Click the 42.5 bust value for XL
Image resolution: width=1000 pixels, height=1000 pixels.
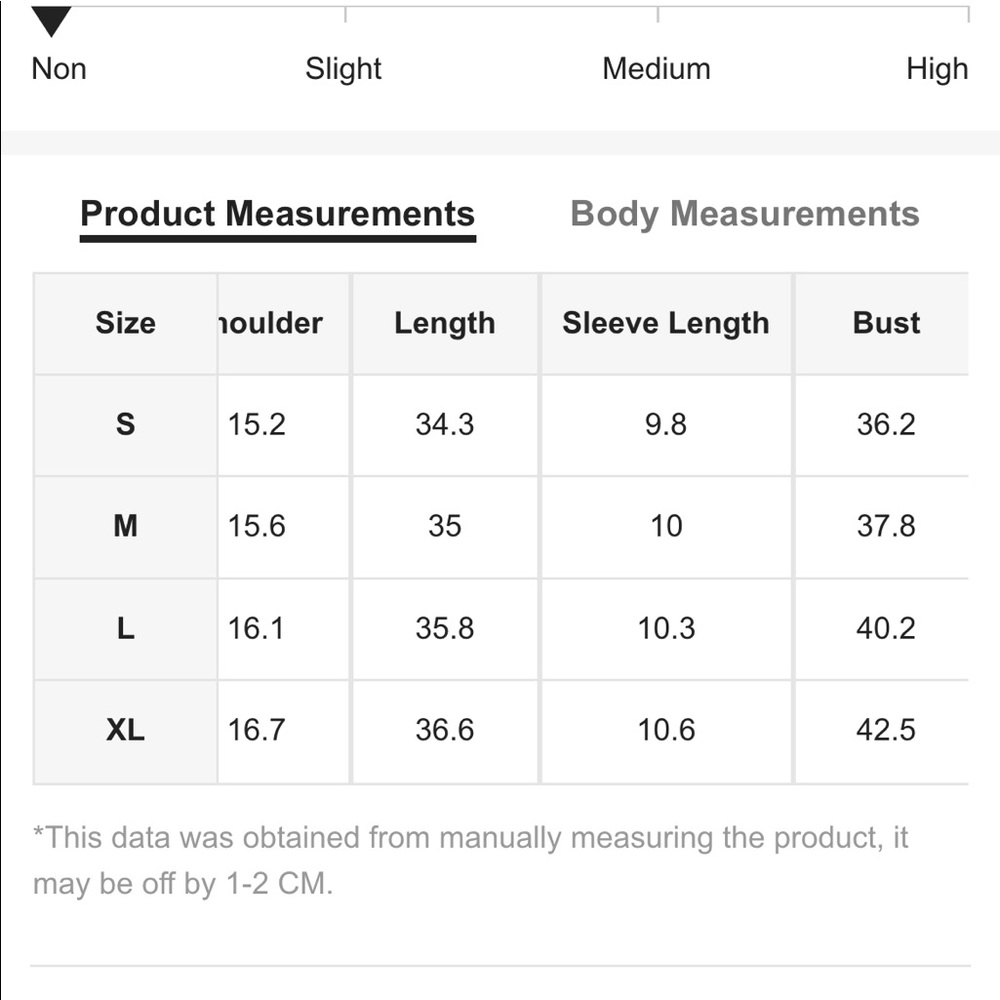coord(885,731)
